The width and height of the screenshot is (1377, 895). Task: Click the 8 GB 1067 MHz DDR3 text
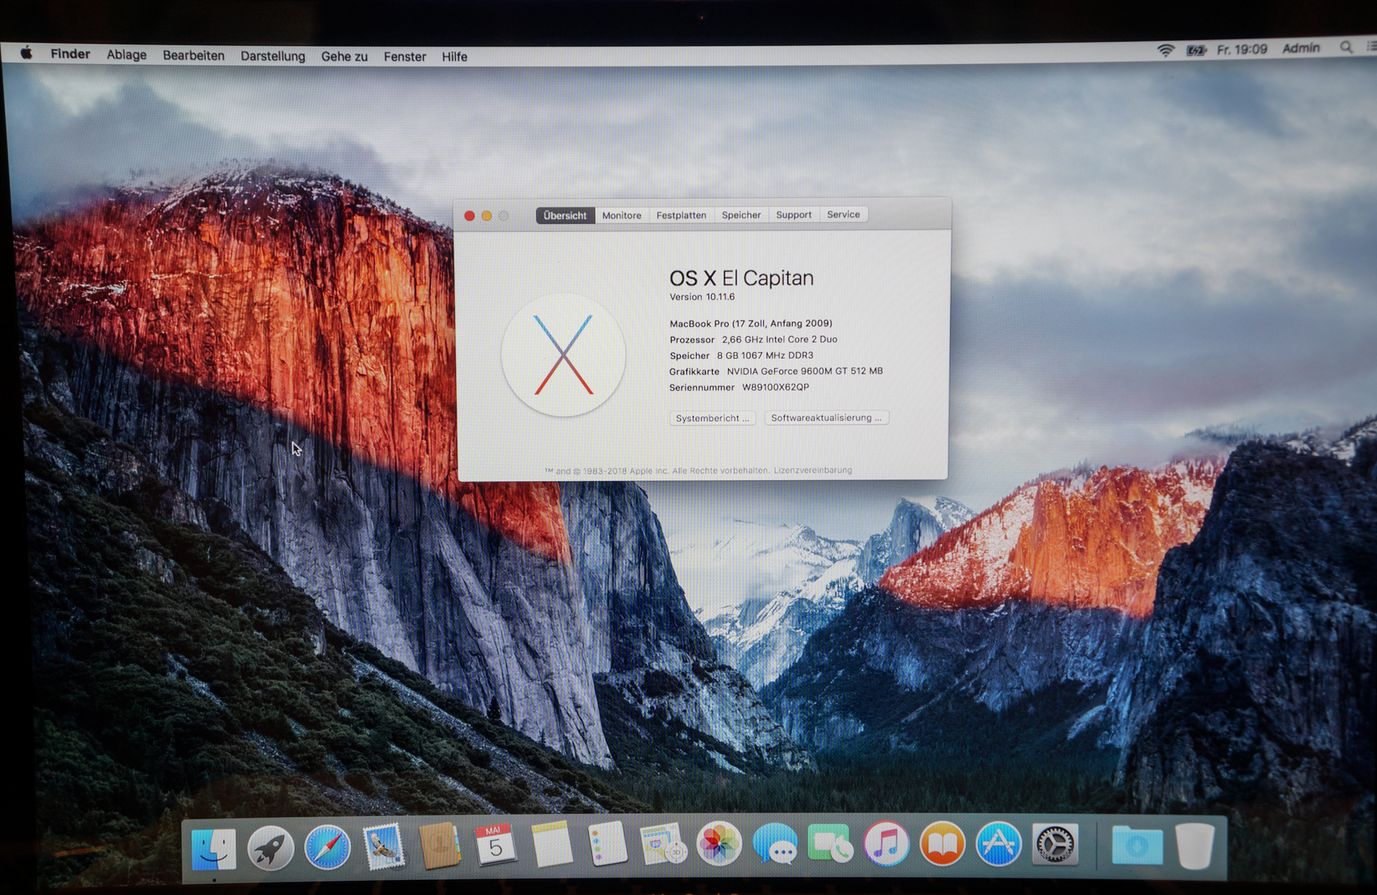(765, 355)
